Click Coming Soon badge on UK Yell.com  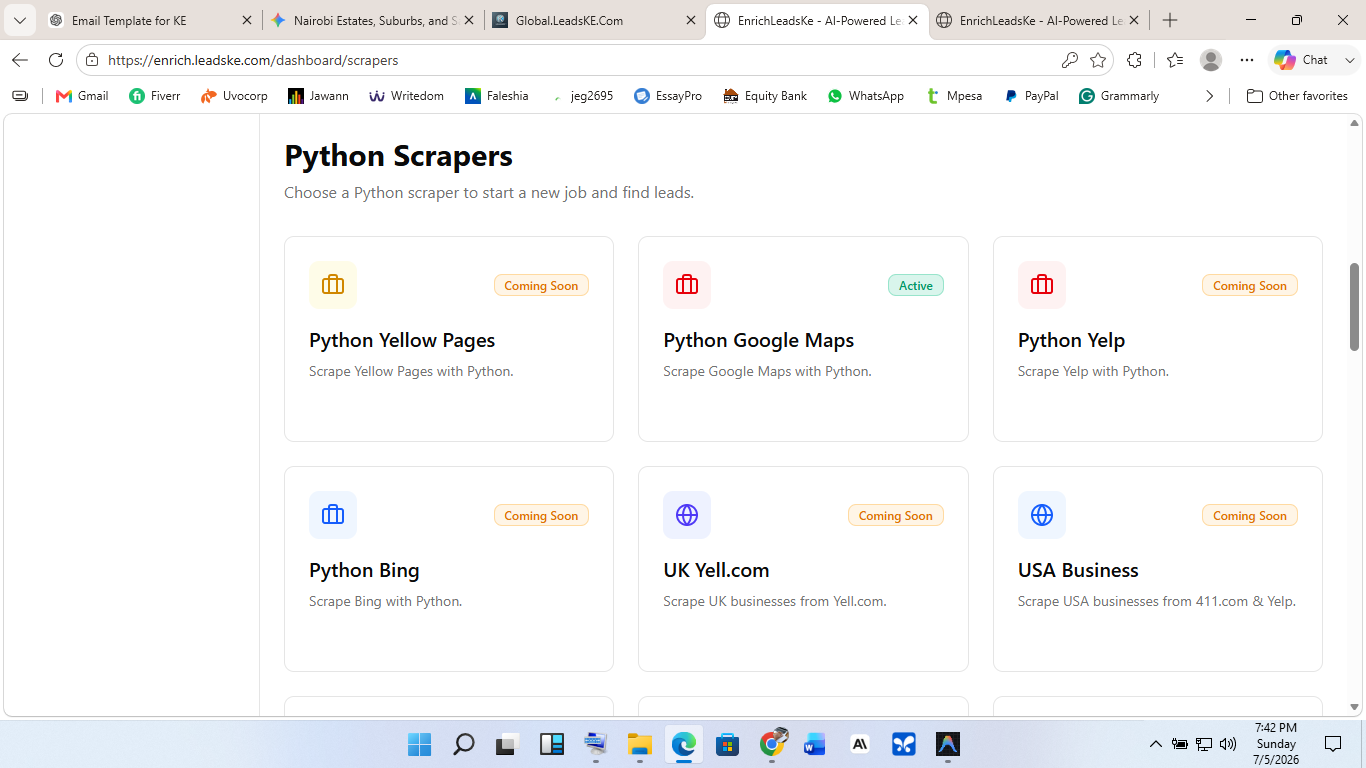895,516
